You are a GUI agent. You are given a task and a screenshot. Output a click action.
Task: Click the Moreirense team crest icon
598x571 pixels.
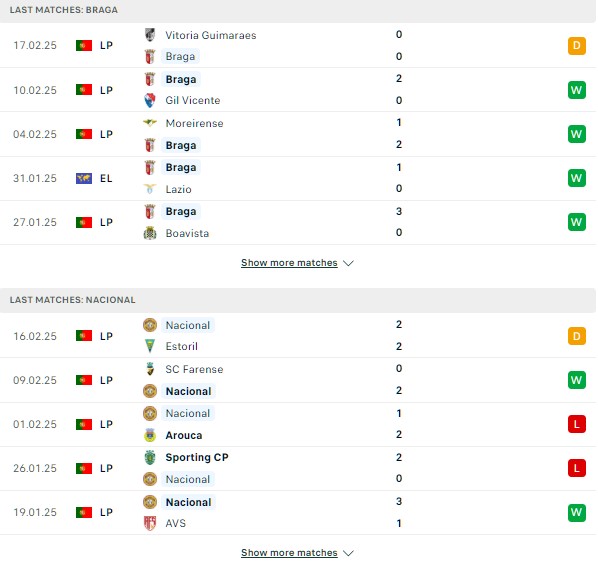point(150,123)
